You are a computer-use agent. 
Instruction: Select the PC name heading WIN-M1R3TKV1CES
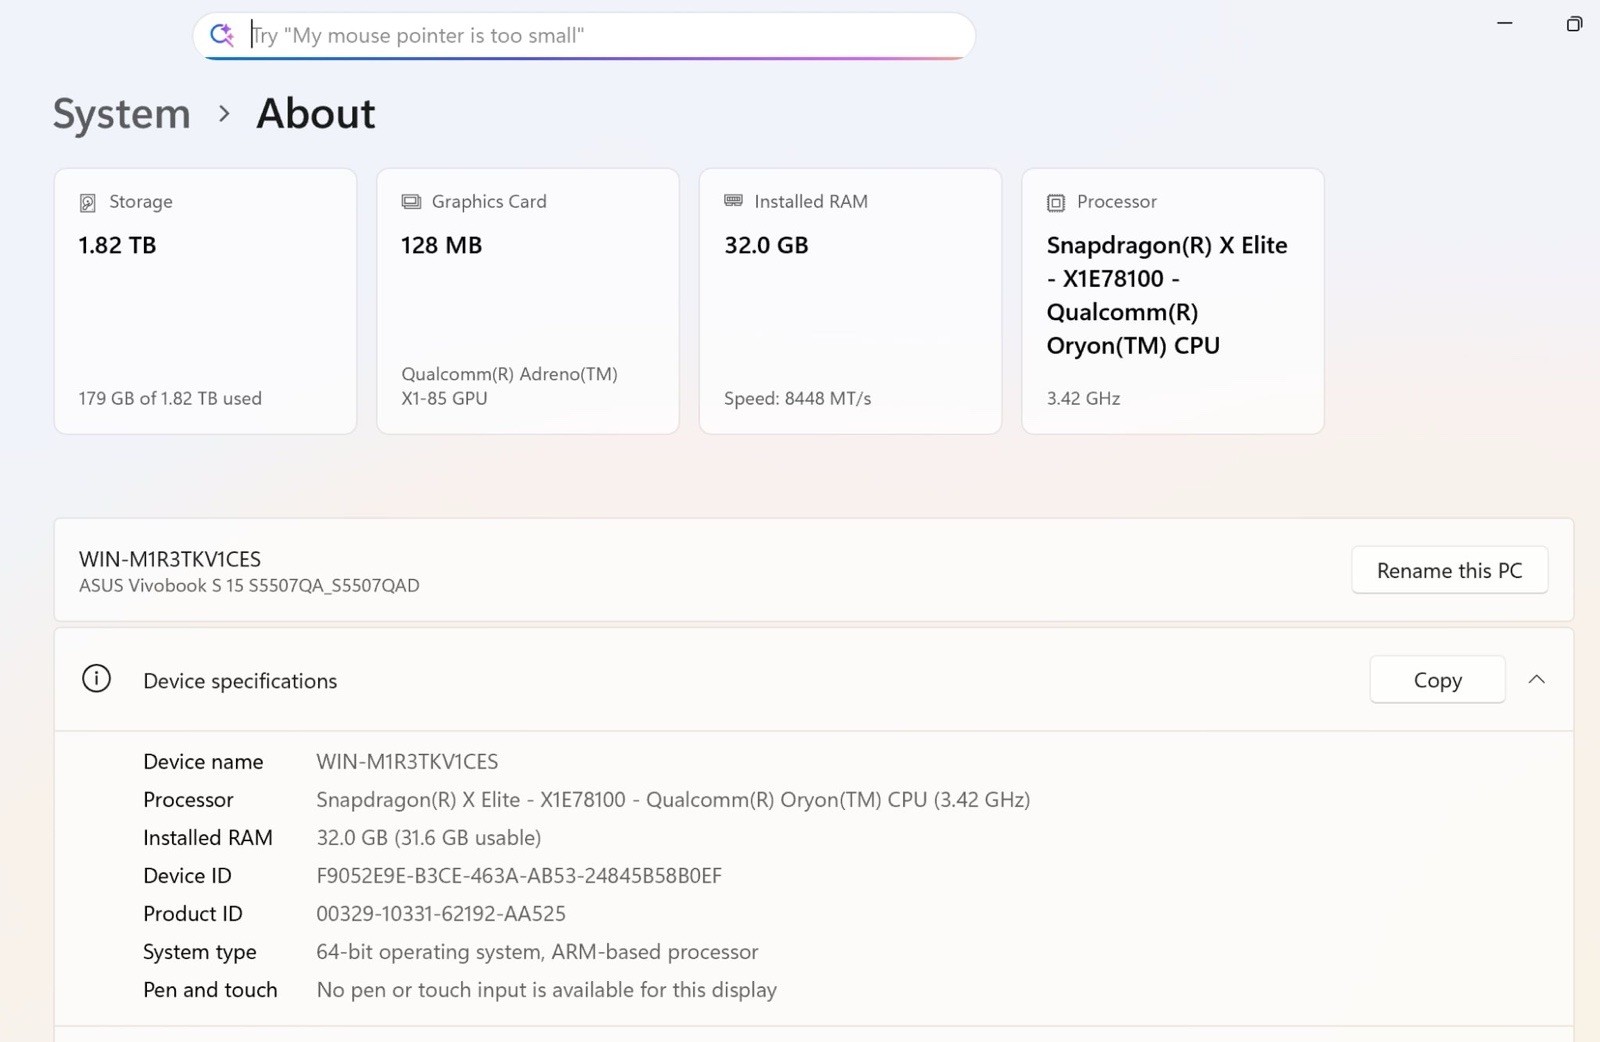[170, 559]
